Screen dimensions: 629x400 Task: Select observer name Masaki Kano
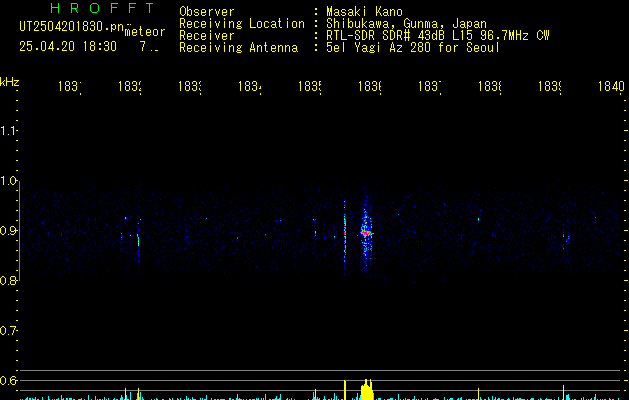pyautogui.click(x=364, y=11)
